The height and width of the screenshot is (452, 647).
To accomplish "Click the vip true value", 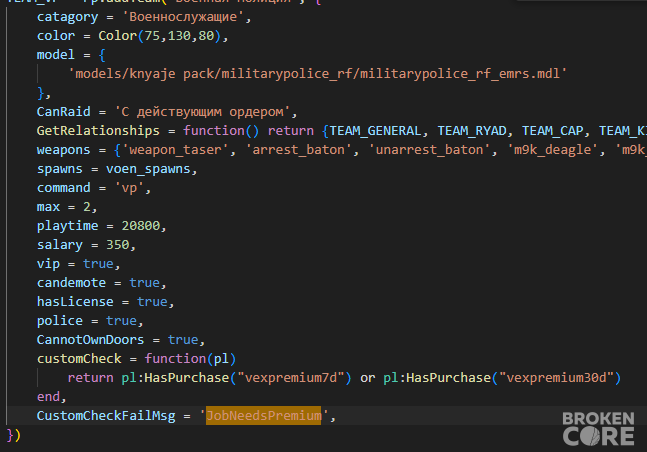I will pos(98,264).
